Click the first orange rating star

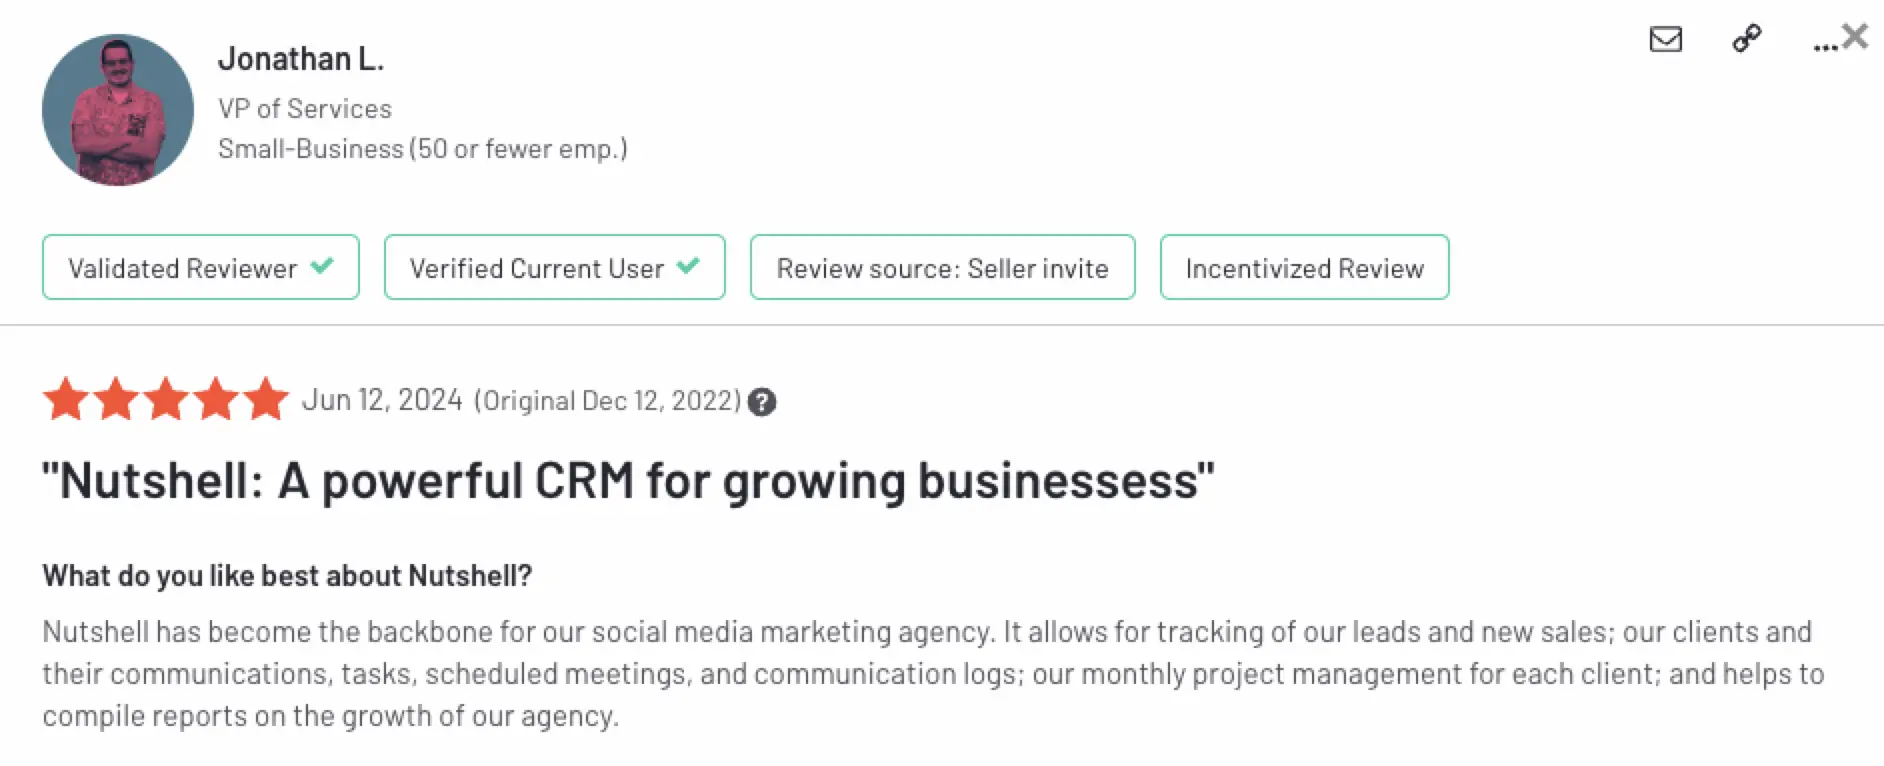click(66, 399)
